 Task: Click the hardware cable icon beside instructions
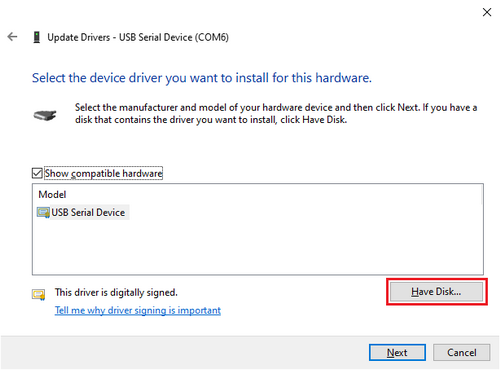pos(45,115)
